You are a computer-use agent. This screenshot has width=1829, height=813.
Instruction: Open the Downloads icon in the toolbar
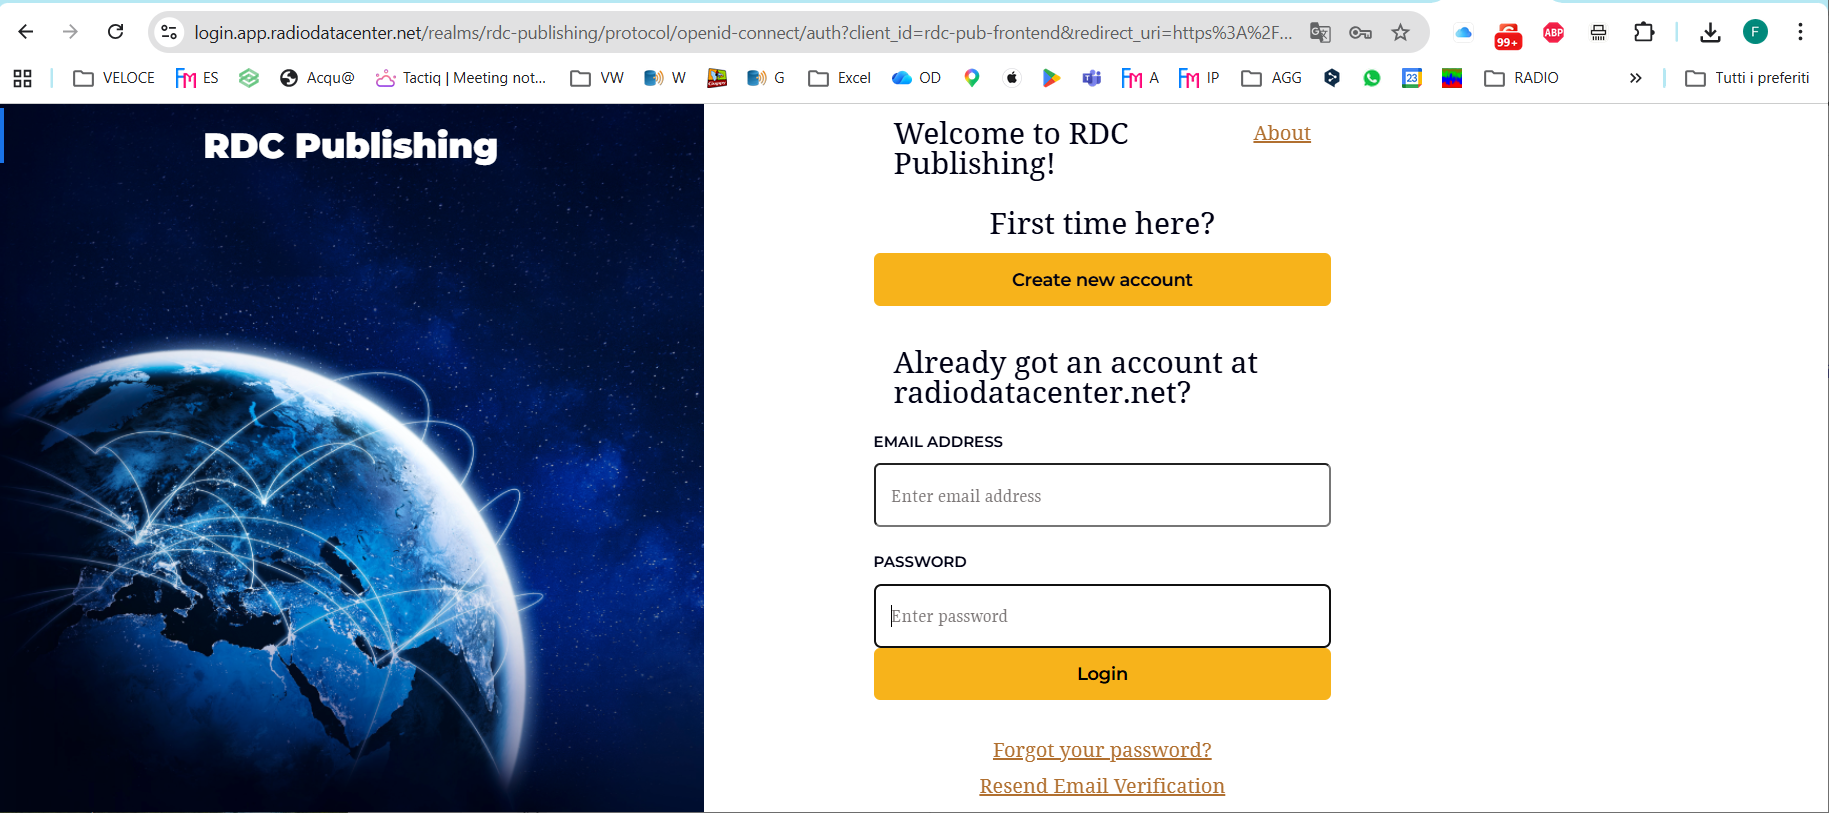pyautogui.click(x=1710, y=33)
